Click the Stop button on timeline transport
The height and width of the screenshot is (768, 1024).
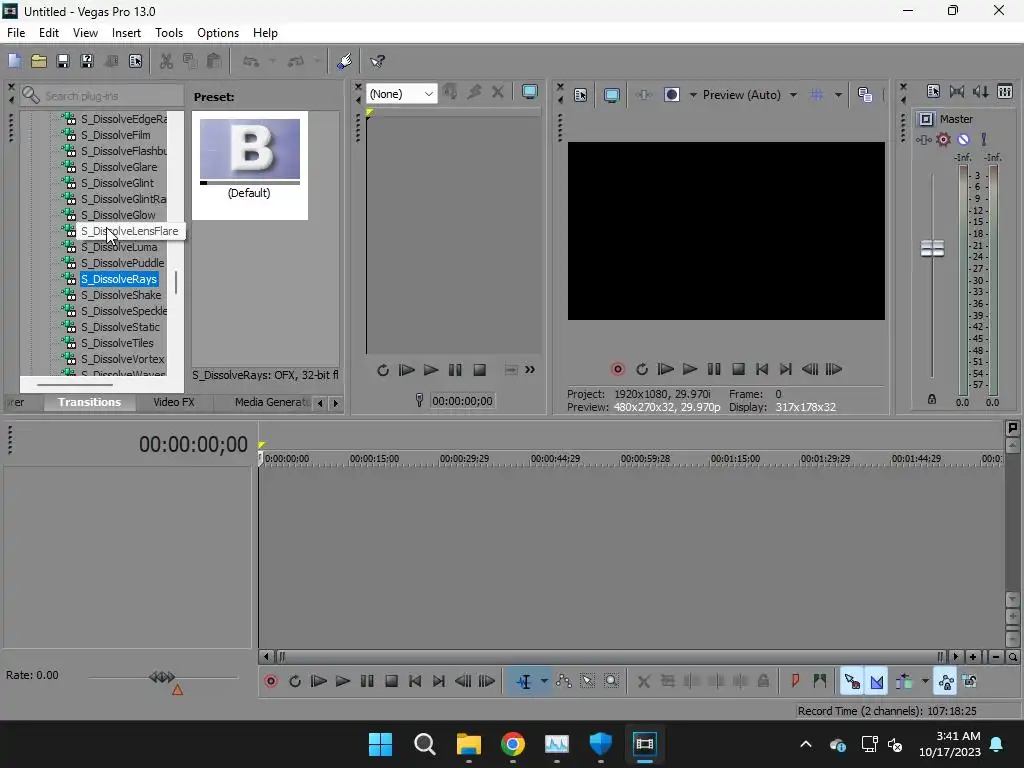391,682
